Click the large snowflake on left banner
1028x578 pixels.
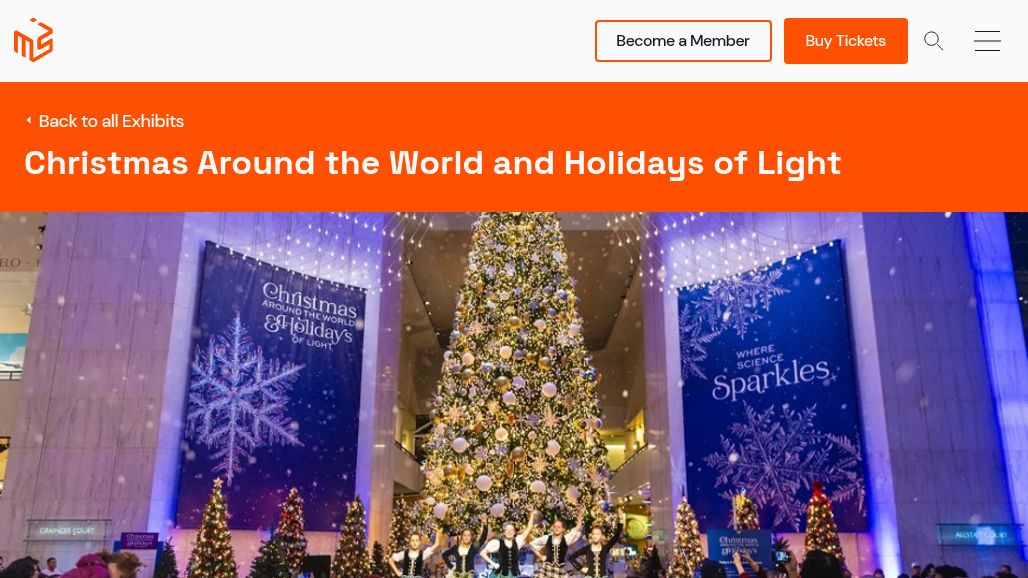pyautogui.click(x=239, y=393)
